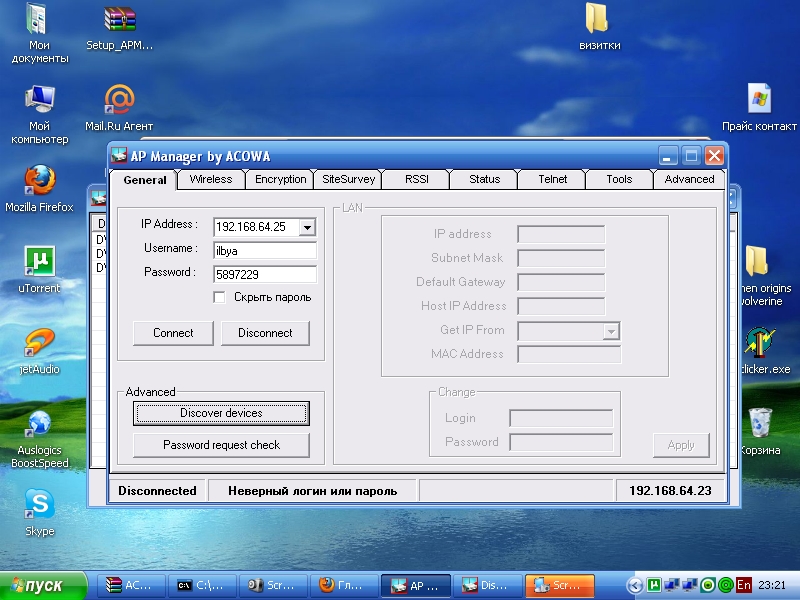Open the Корзина recycle bin
This screenshot has height=600, width=800.
click(760, 424)
